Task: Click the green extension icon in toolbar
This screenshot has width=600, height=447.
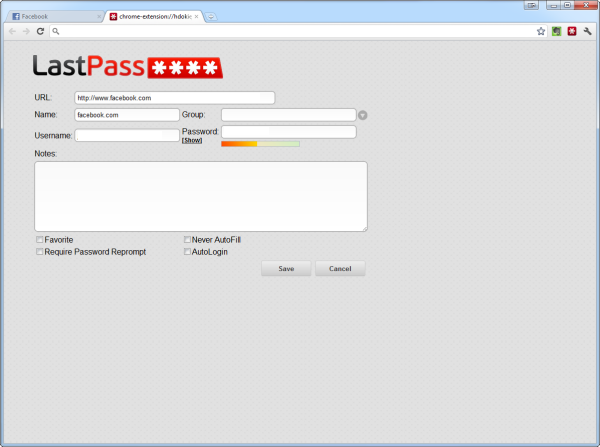Action: (x=556, y=31)
